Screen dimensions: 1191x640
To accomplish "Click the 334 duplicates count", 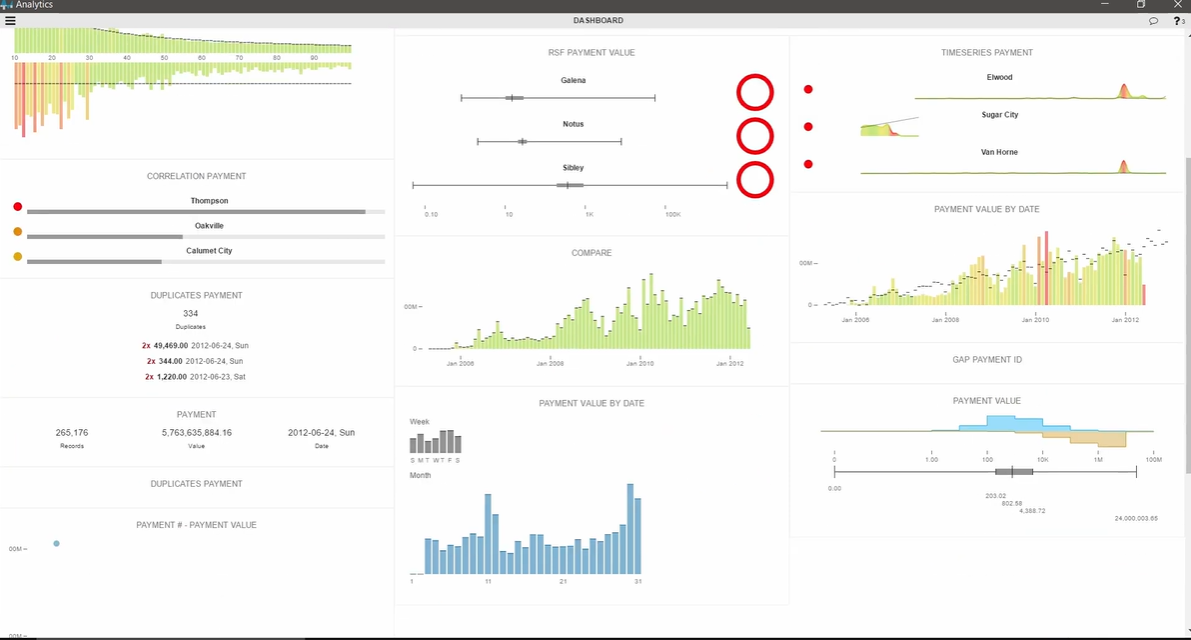I will (x=190, y=314).
